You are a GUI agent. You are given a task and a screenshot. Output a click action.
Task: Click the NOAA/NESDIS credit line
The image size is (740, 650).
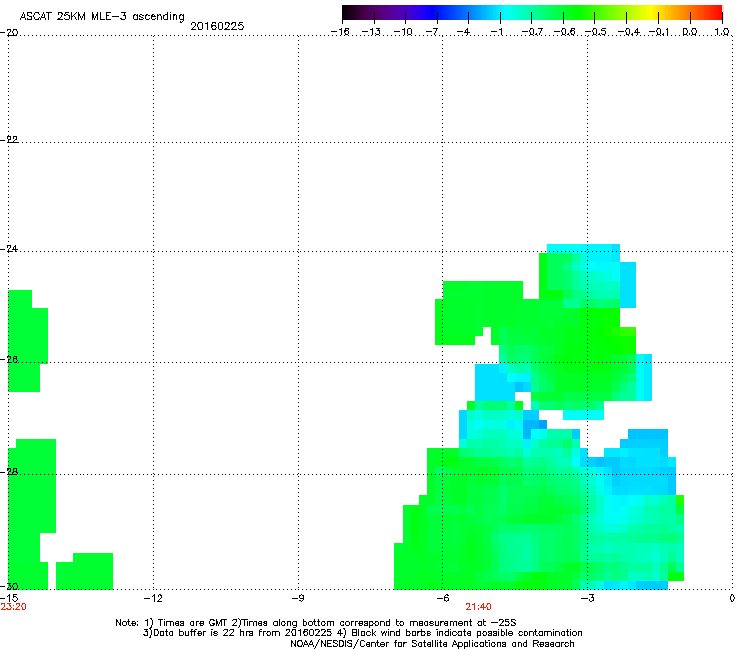coord(432,644)
